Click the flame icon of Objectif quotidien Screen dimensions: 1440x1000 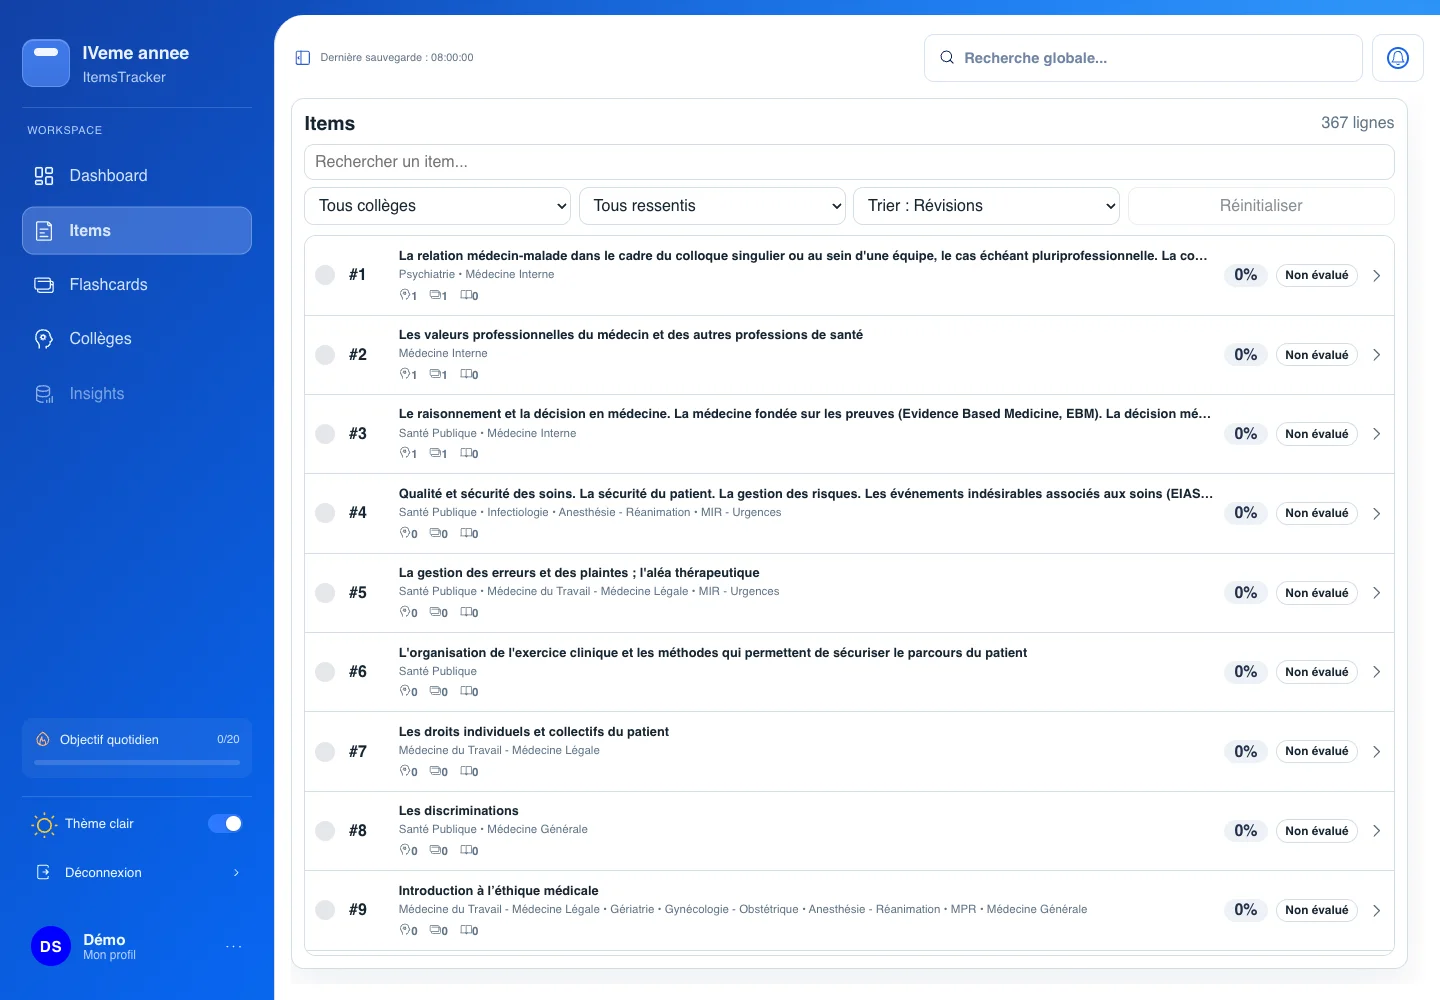tap(43, 740)
